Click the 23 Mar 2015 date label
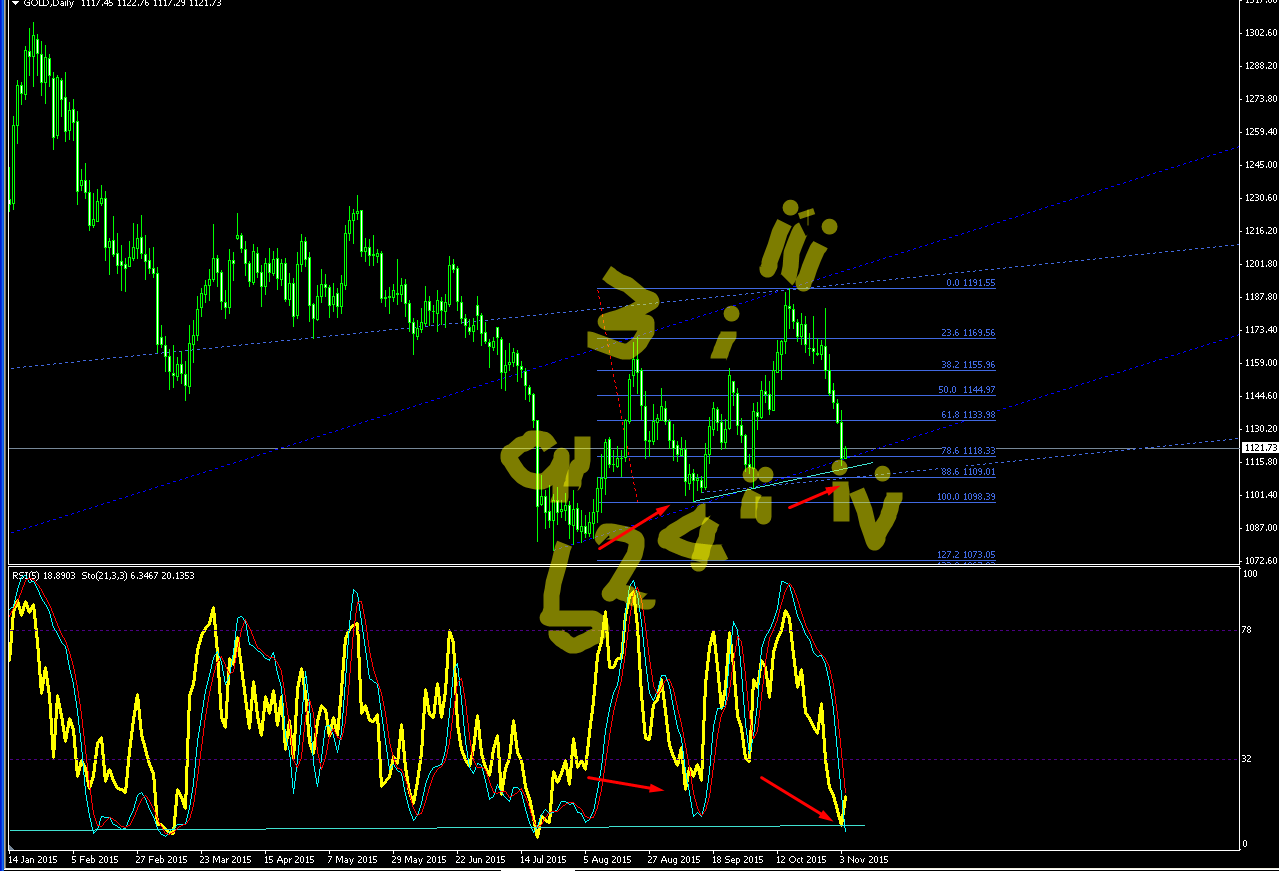The image size is (1279, 871). tap(225, 859)
